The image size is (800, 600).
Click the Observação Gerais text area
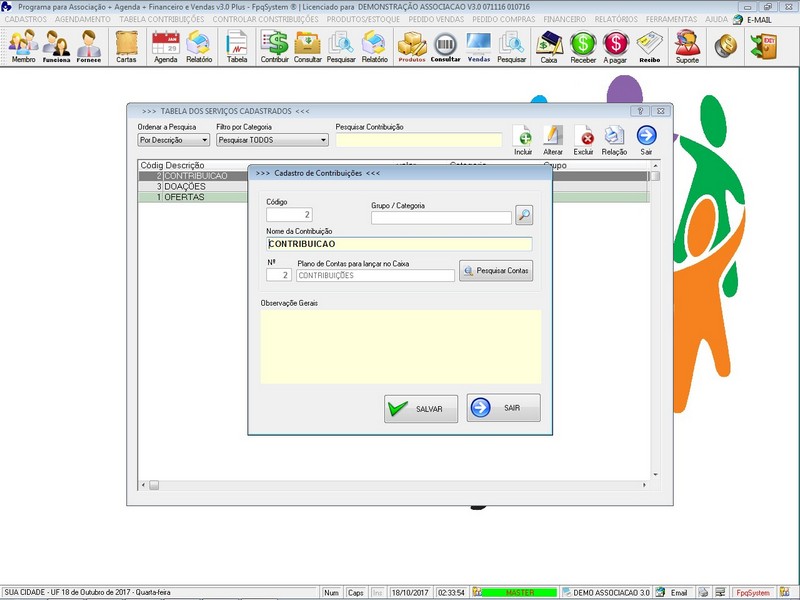coord(401,346)
